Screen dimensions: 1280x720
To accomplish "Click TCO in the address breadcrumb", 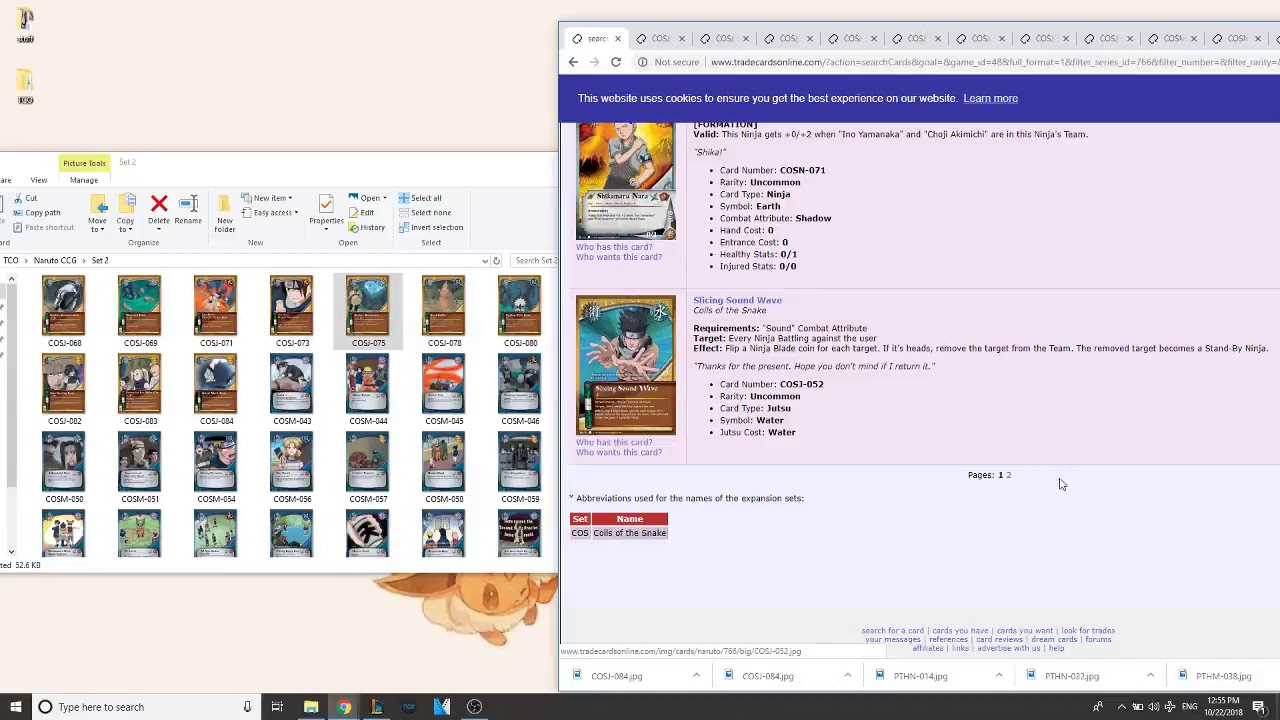I will pos(10,261).
